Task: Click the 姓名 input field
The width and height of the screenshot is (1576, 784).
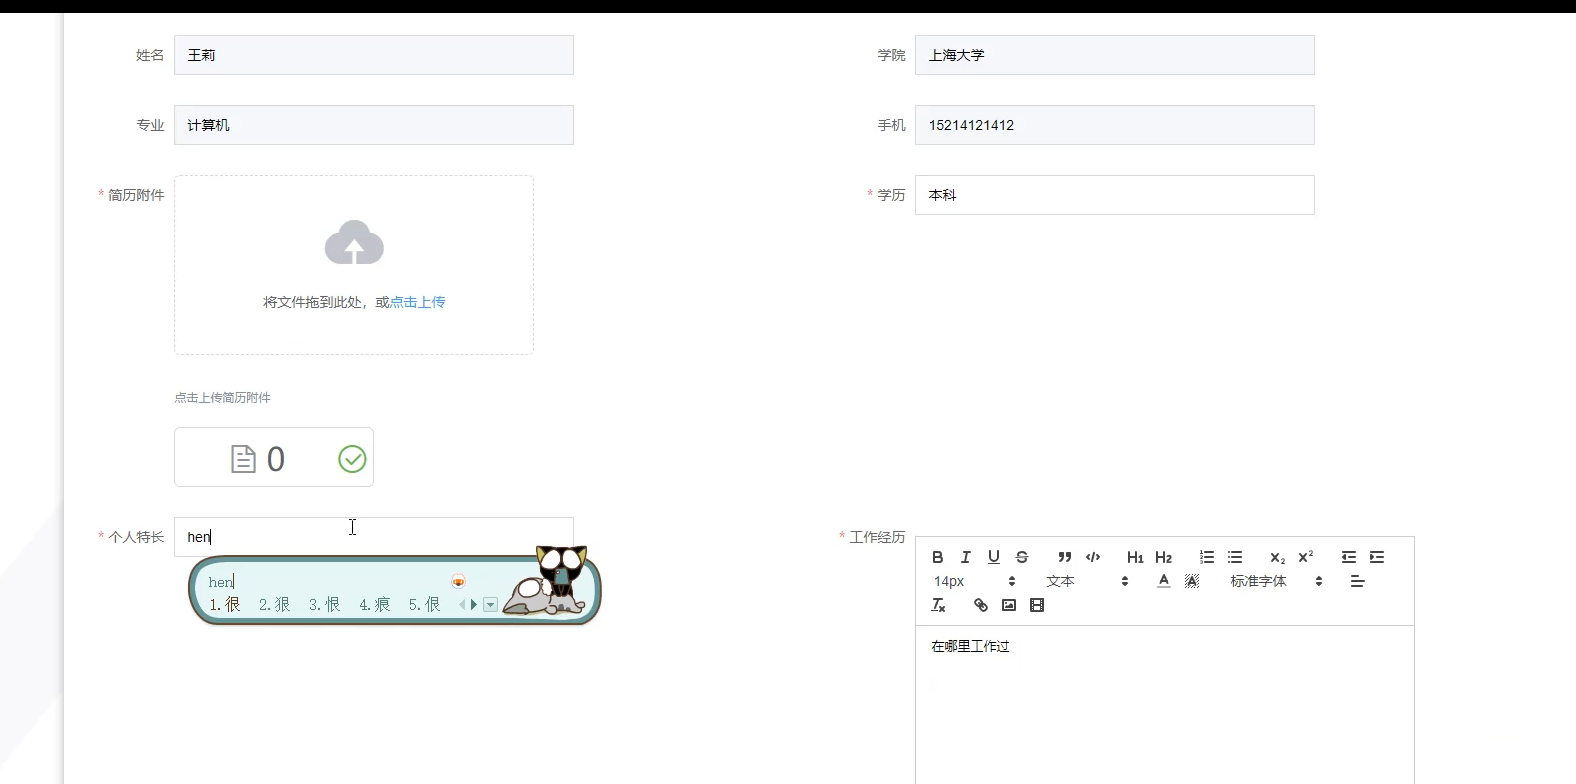Action: pos(374,55)
